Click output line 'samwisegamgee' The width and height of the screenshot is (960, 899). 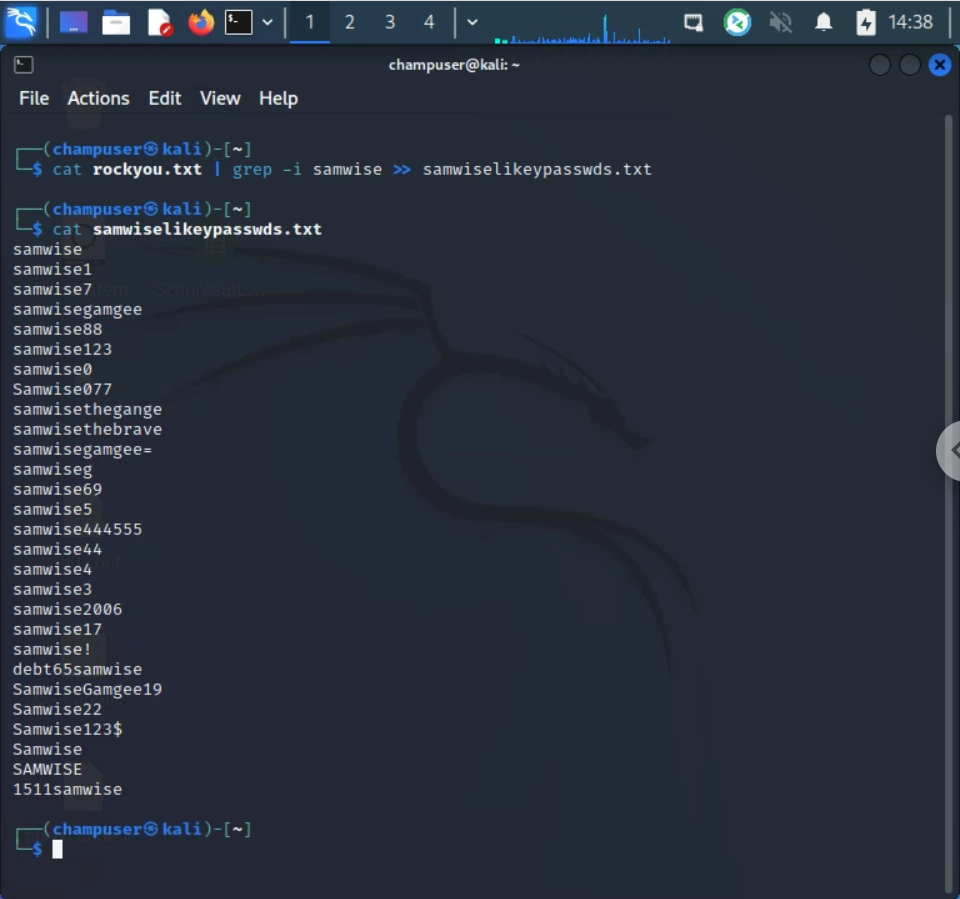[77, 309]
